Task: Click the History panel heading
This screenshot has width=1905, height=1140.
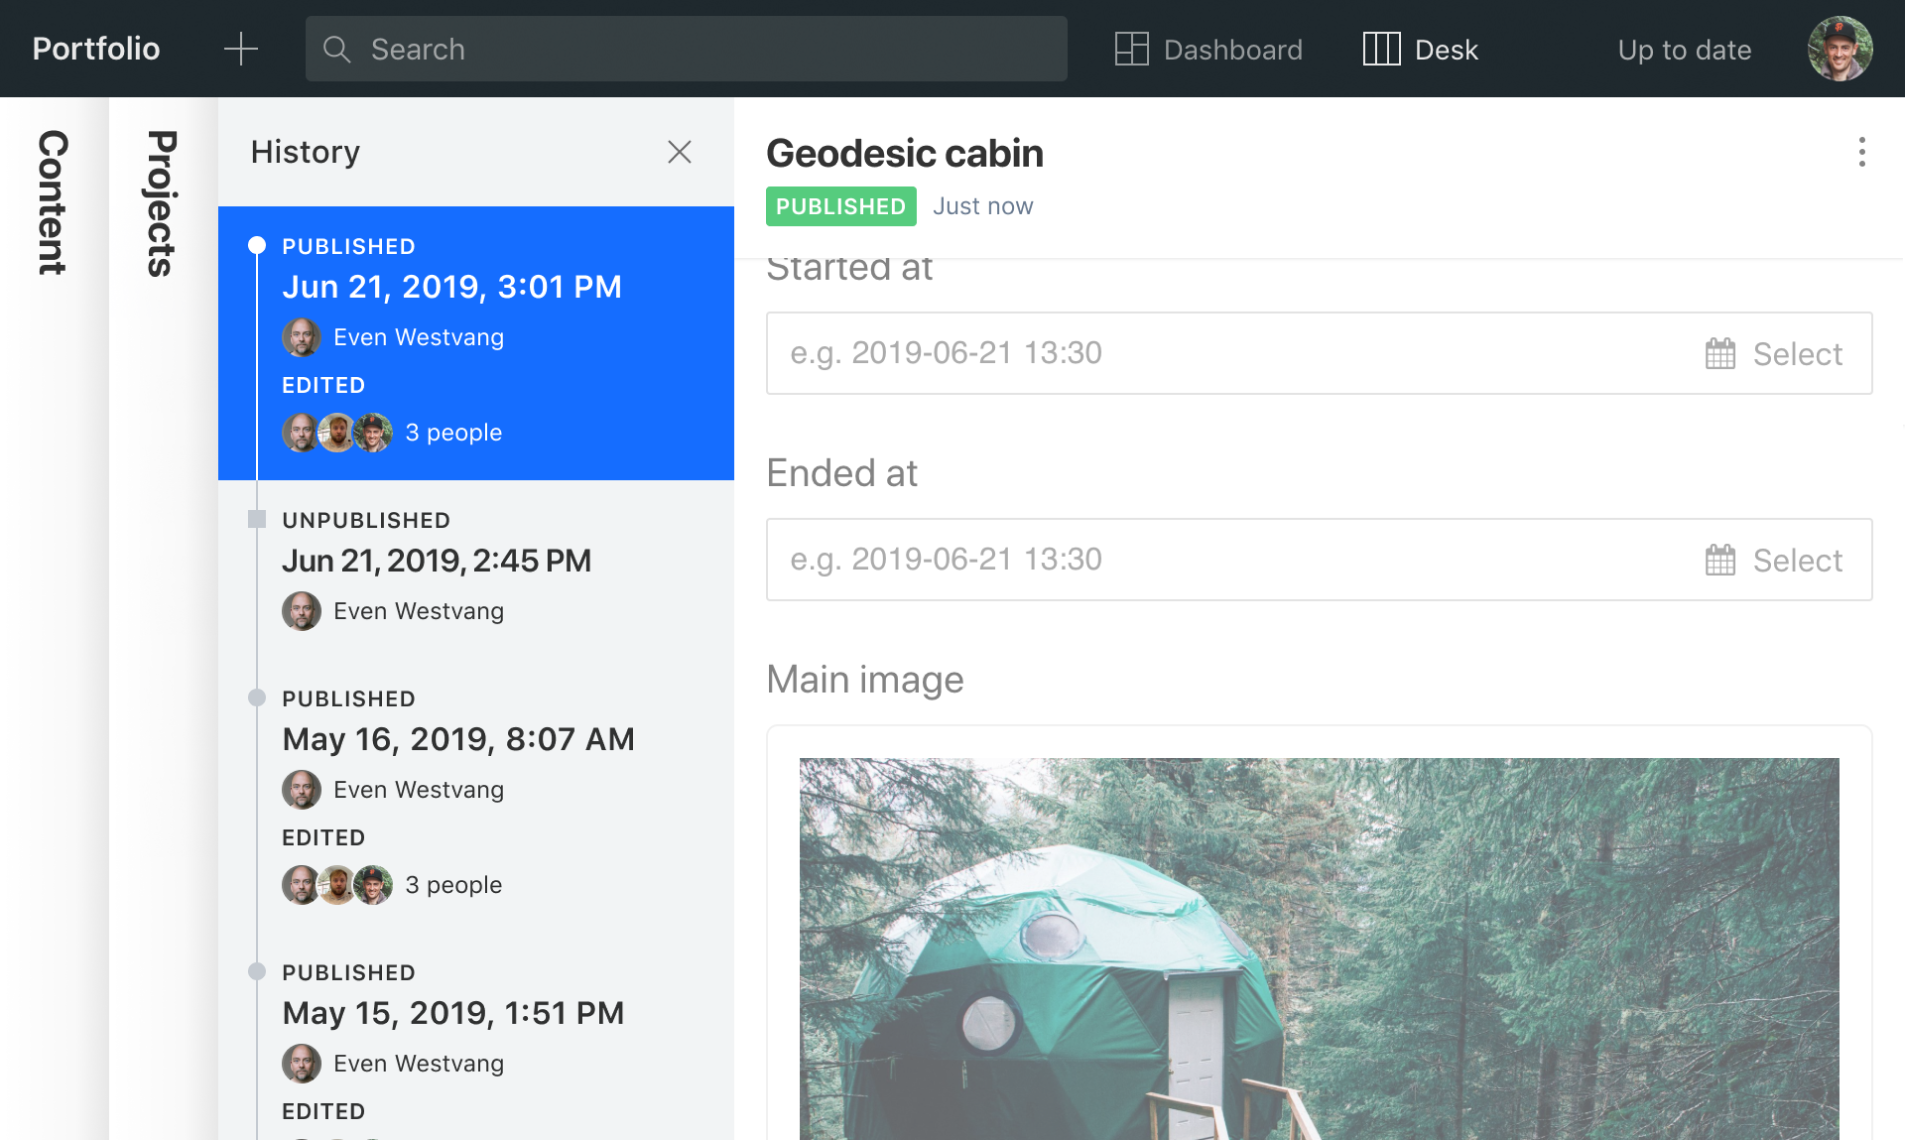Action: pyautogui.click(x=305, y=152)
